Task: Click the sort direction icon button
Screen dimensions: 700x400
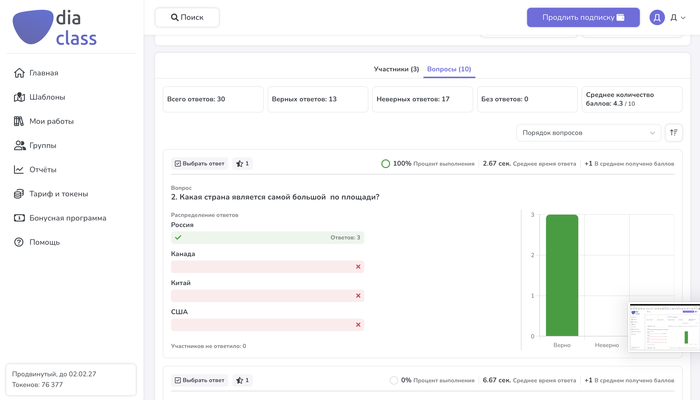Action: coord(674,133)
